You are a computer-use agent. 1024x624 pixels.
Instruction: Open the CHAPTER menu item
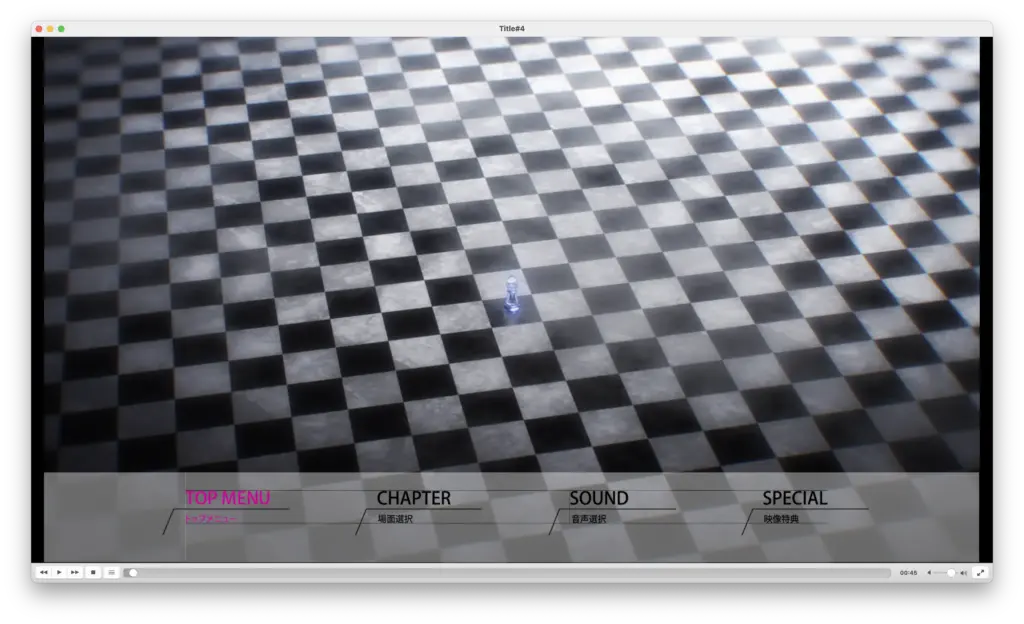pos(413,498)
